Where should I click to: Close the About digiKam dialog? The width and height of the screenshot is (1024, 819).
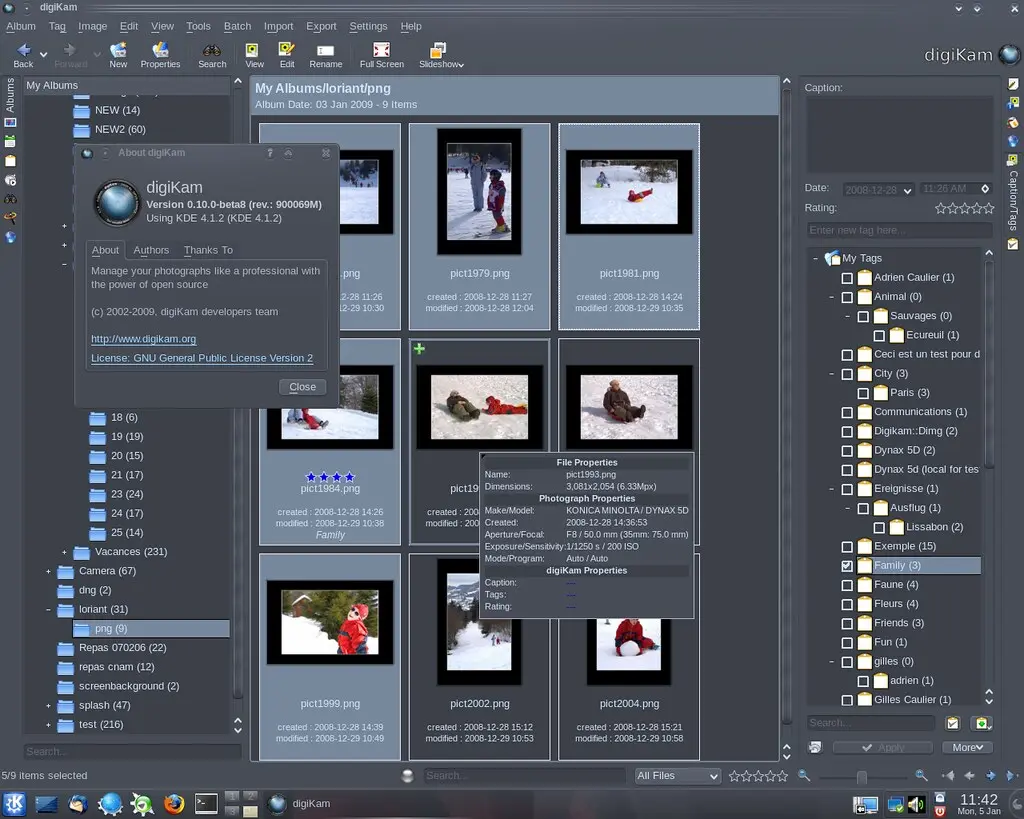pos(303,386)
